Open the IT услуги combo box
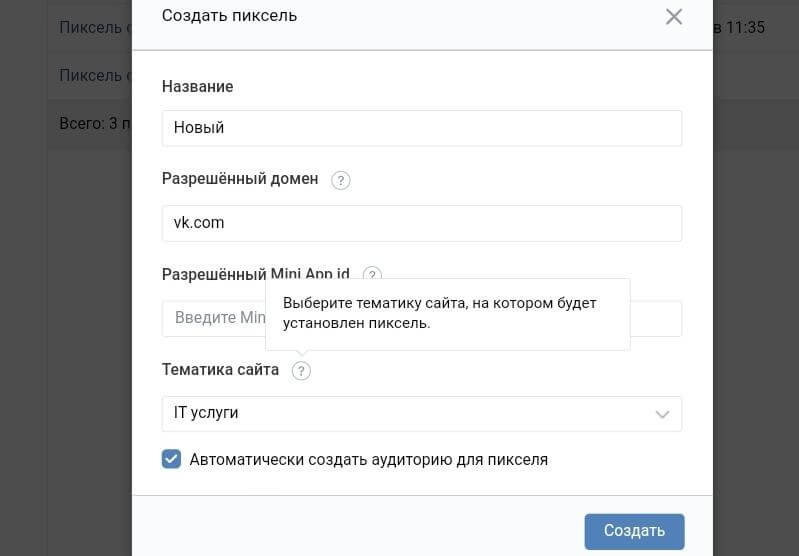 coord(400,413)
